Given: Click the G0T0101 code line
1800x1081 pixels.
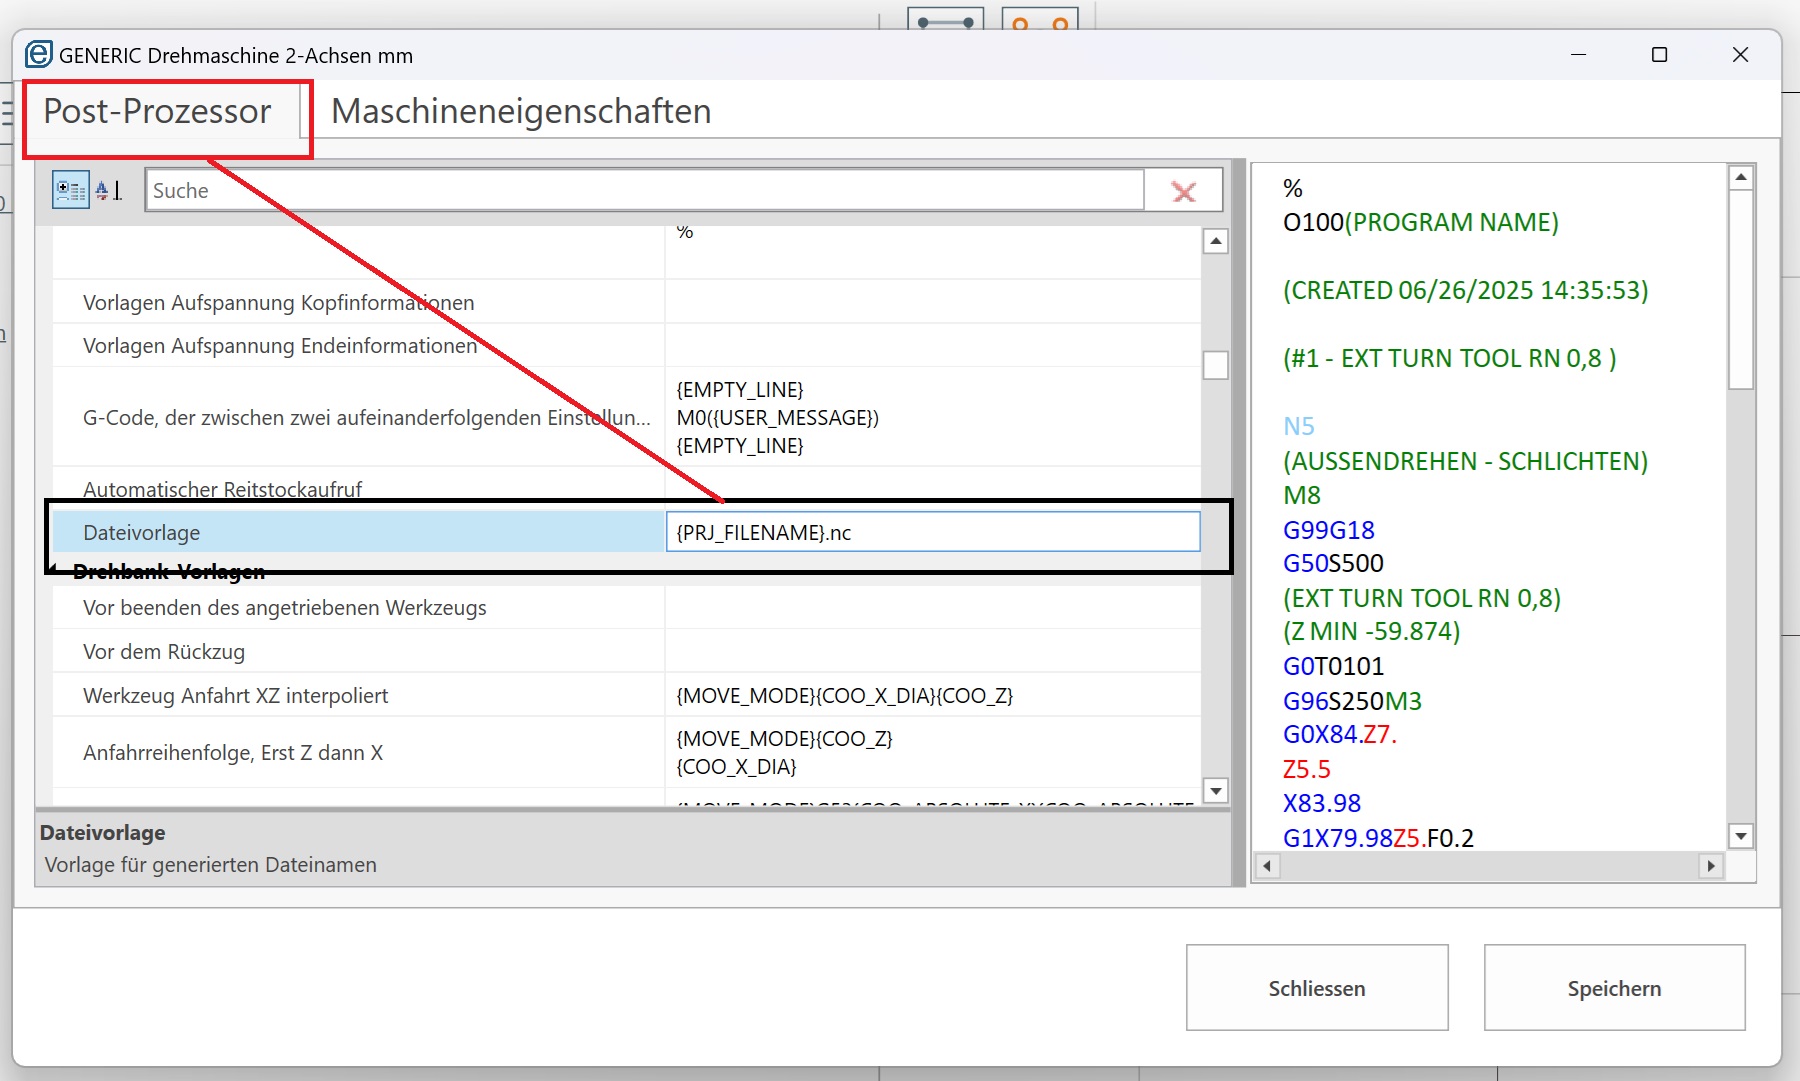Looking at the screenshot, I should pyautogui.click(x=1333, y=666).
